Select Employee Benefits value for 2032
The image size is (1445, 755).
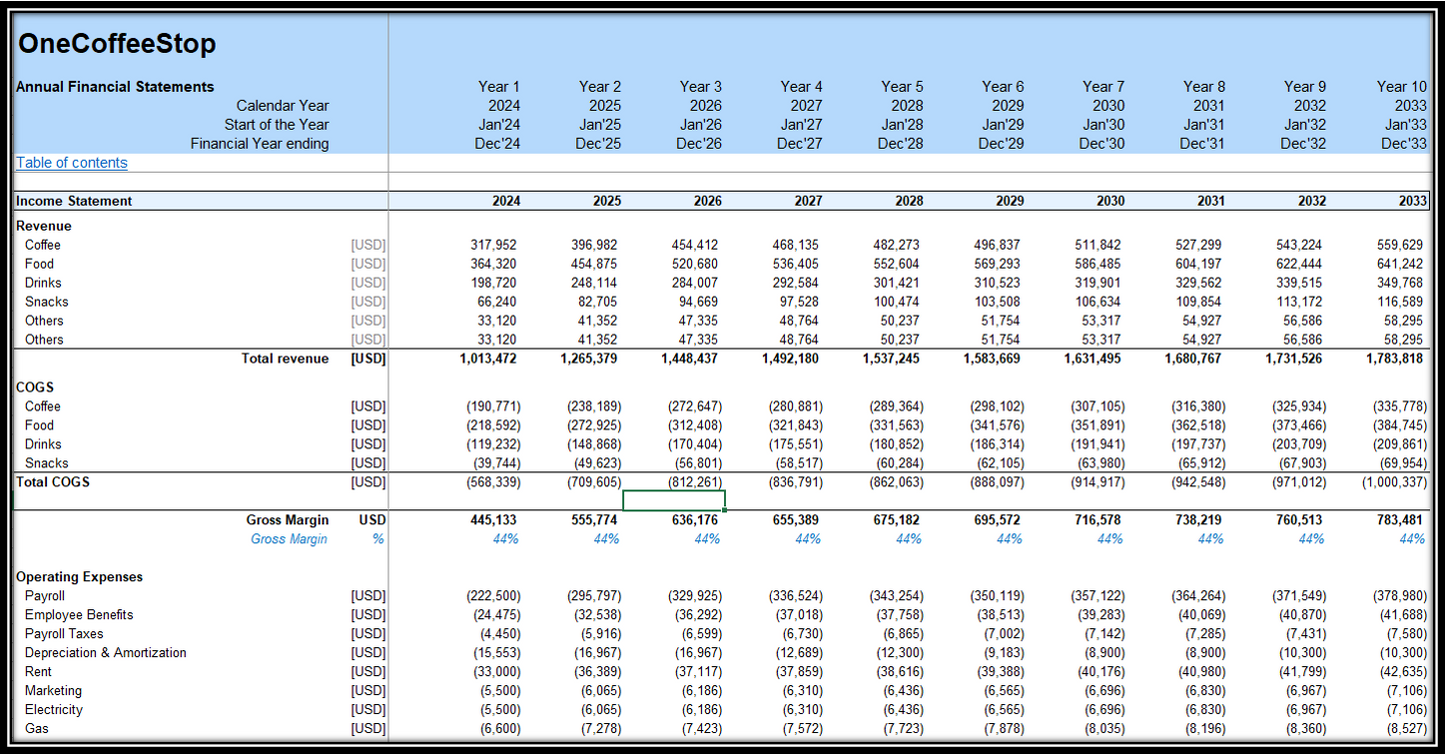tap(1303, 615)
